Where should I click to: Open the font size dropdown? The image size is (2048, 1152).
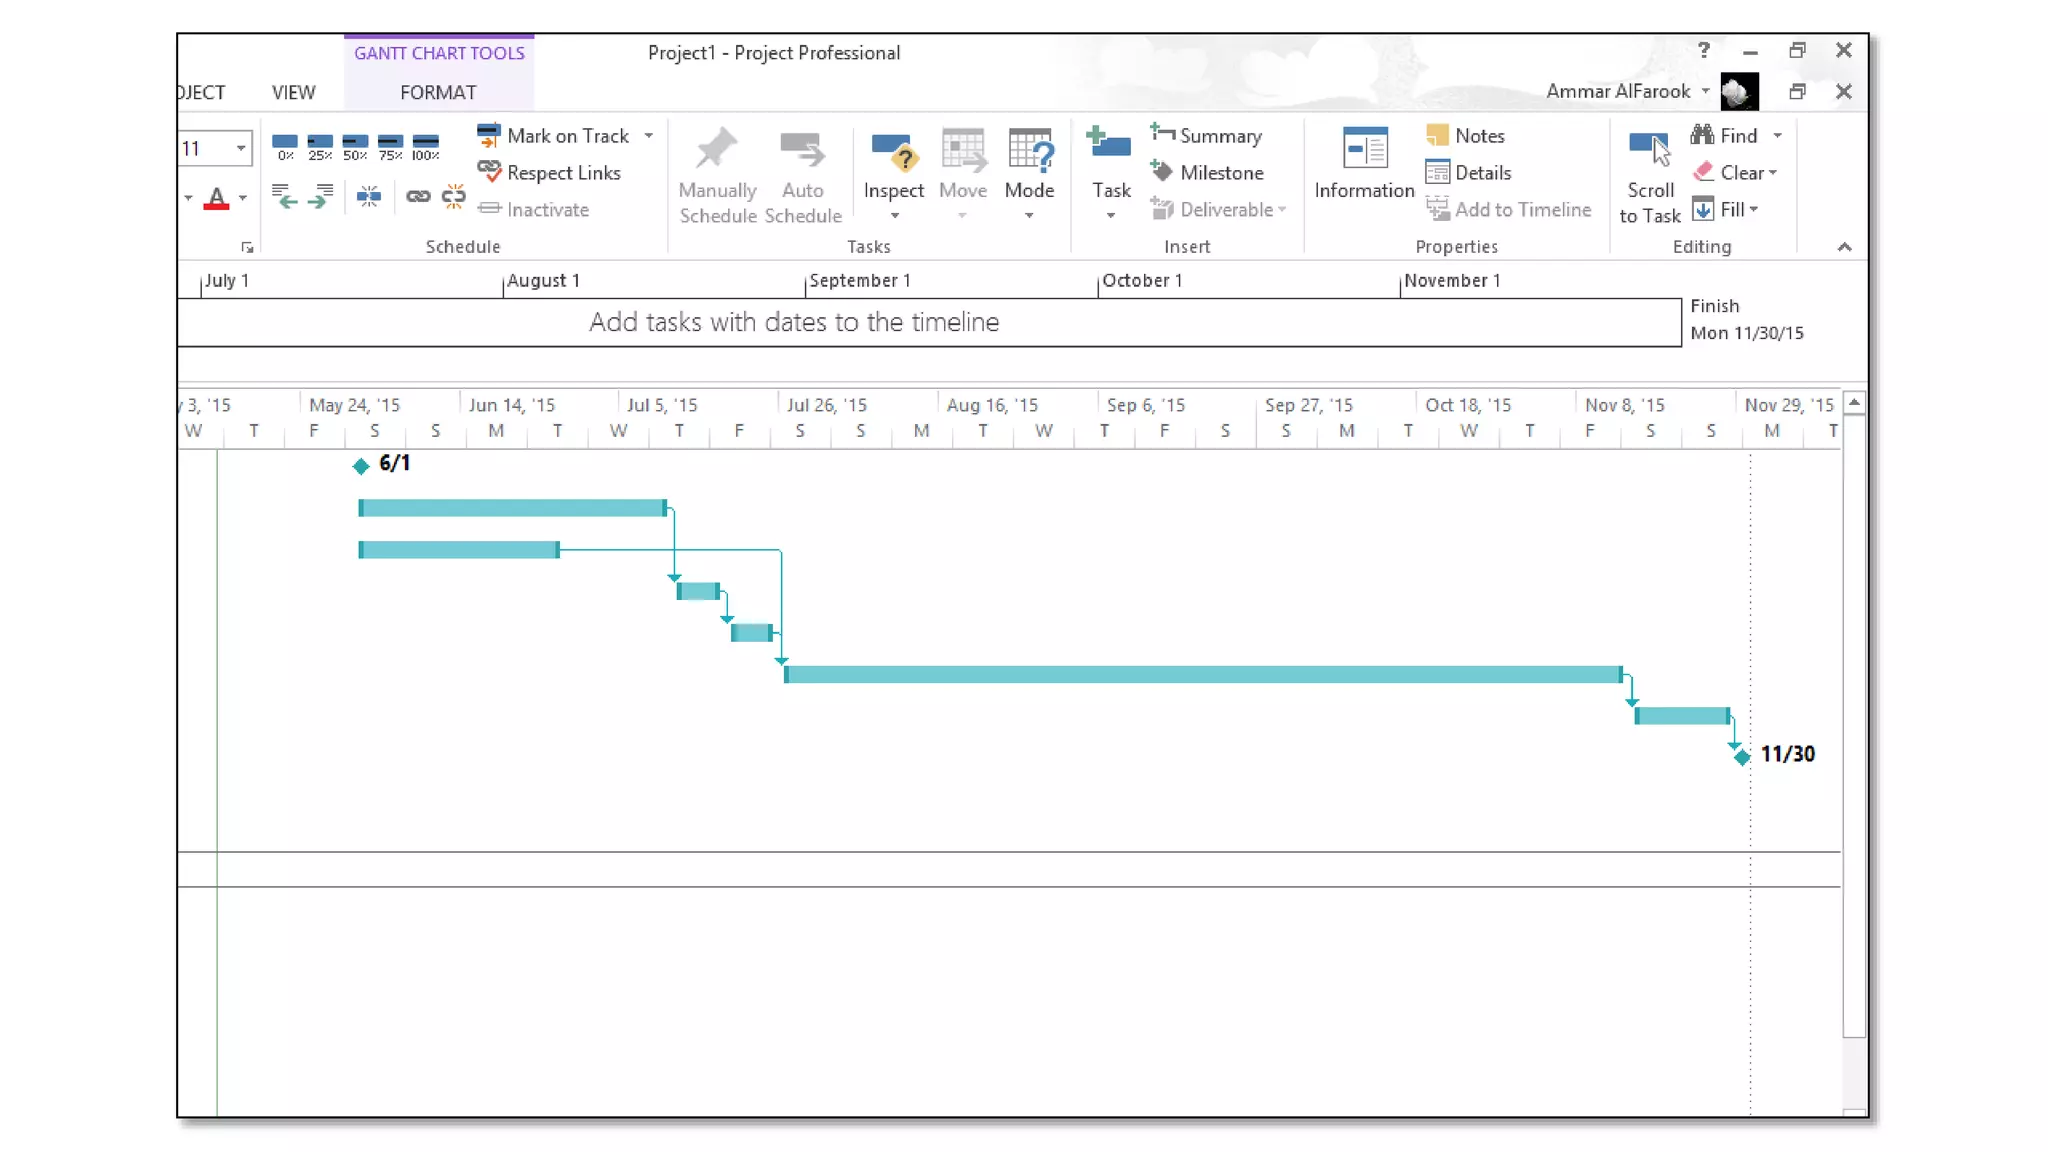click(x=241, y=148)
